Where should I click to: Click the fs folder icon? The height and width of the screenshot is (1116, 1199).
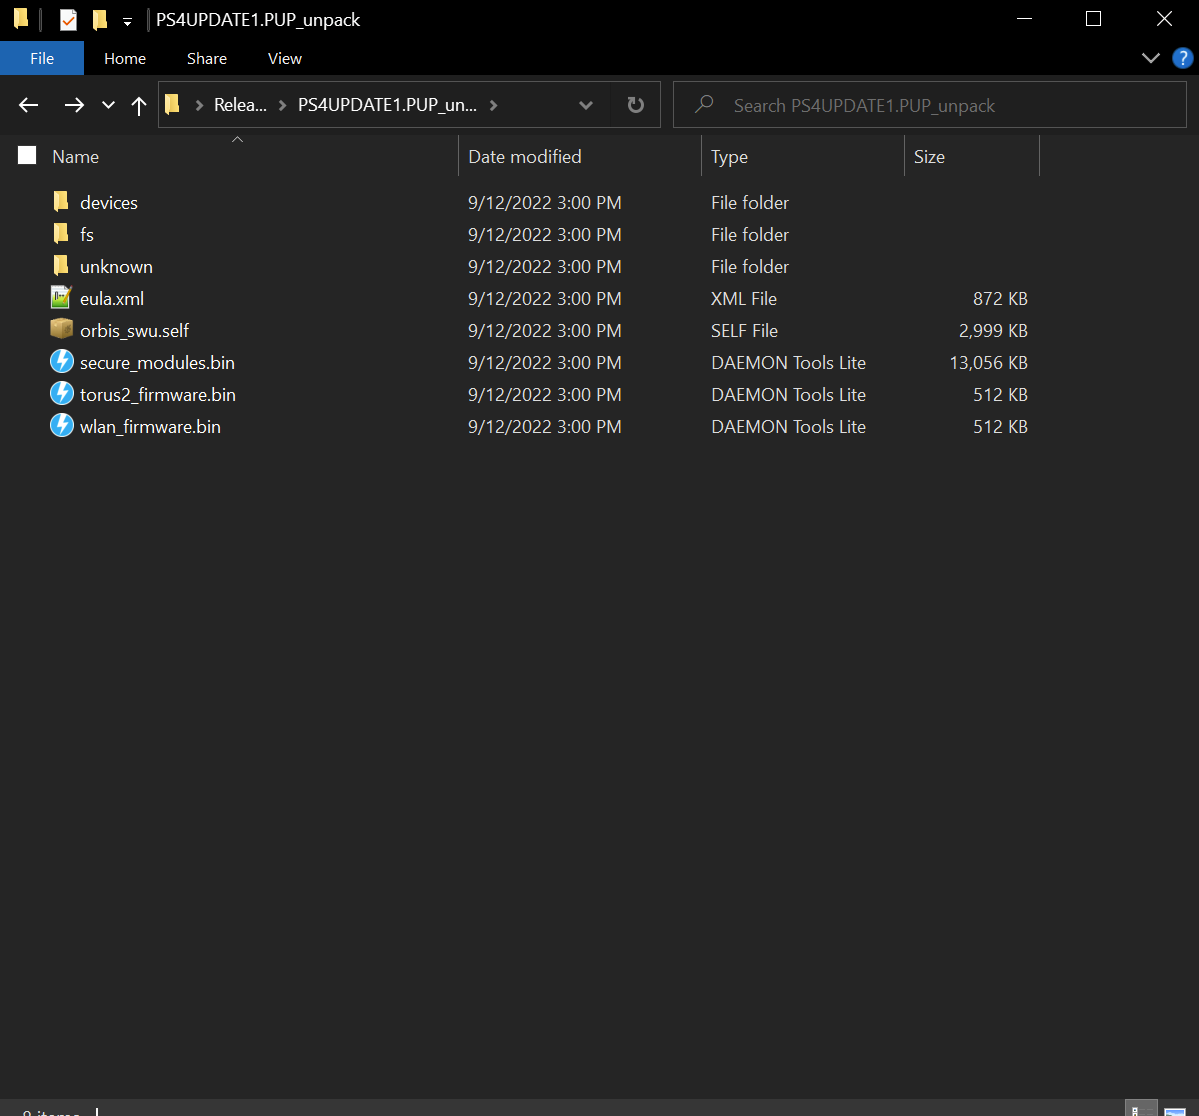(61, 234)
